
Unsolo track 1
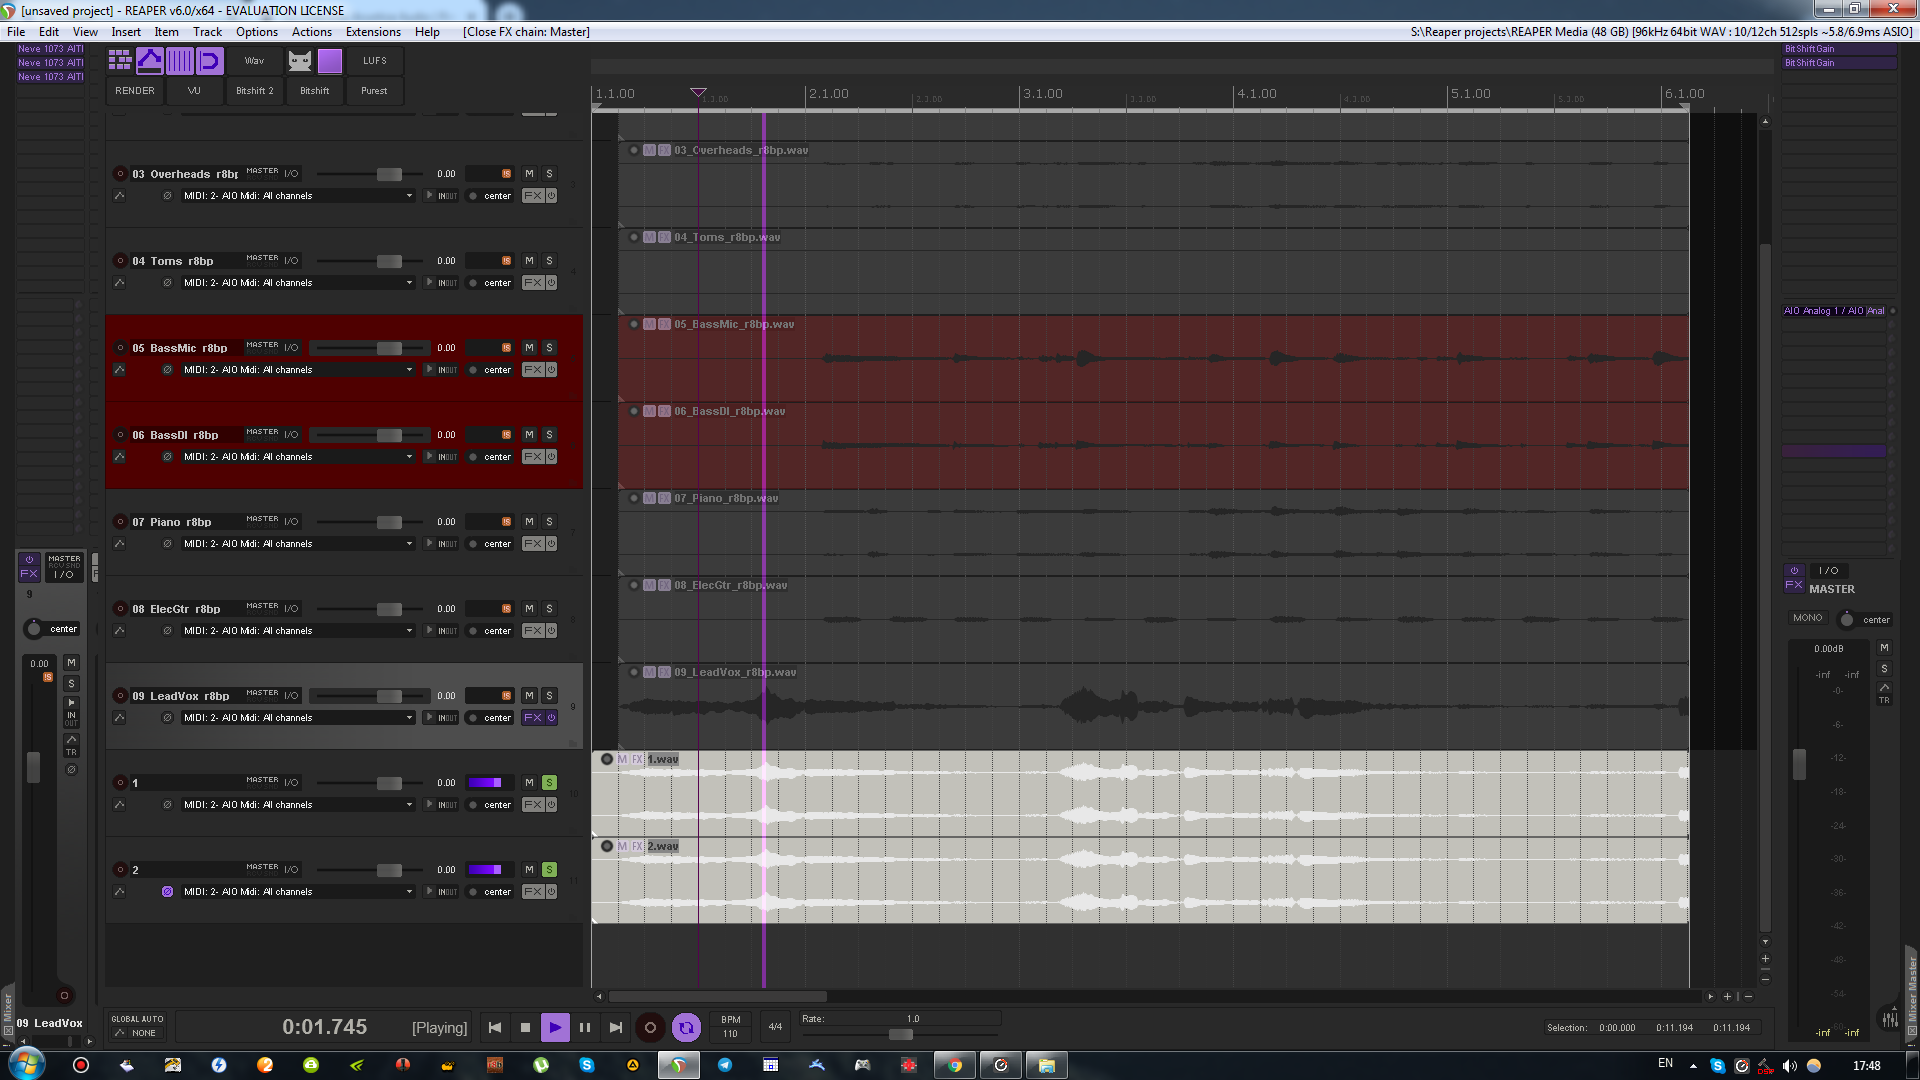(549, 783)
